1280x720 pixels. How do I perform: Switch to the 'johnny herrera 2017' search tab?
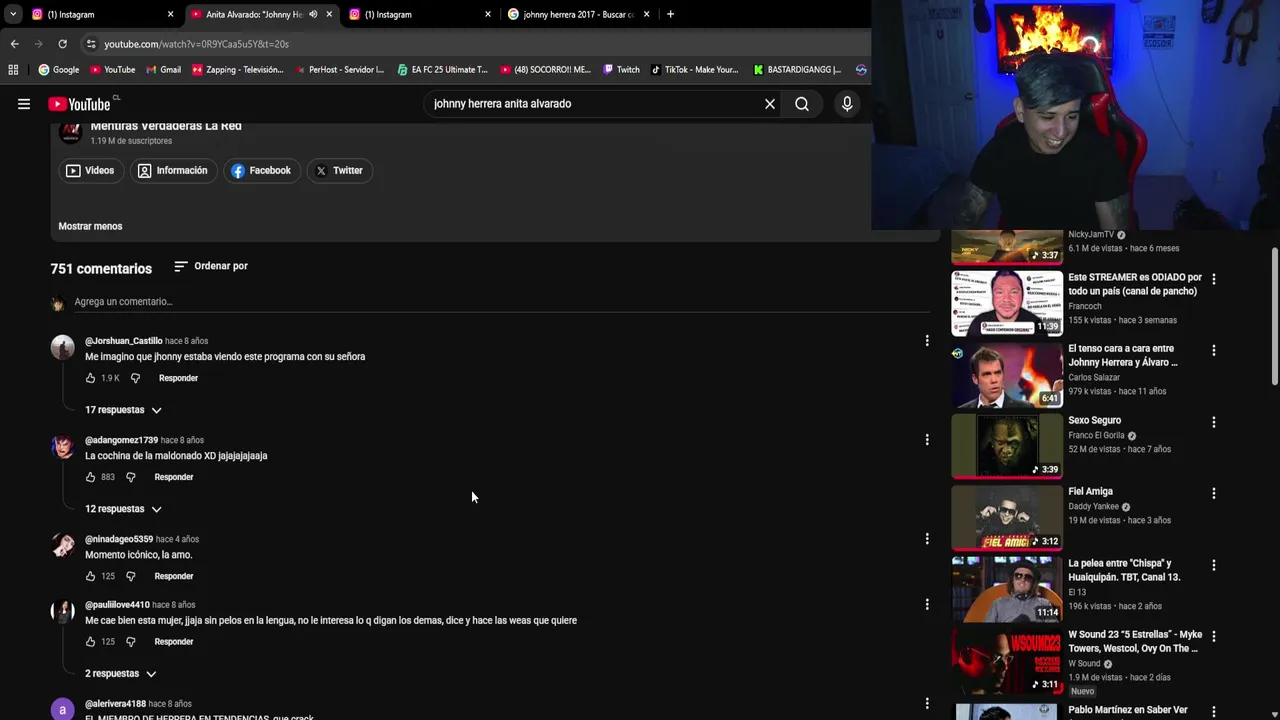point(578,14)
